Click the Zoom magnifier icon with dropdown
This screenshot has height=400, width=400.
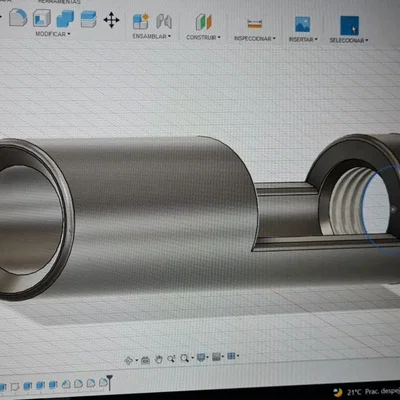(x=184, y=358)
